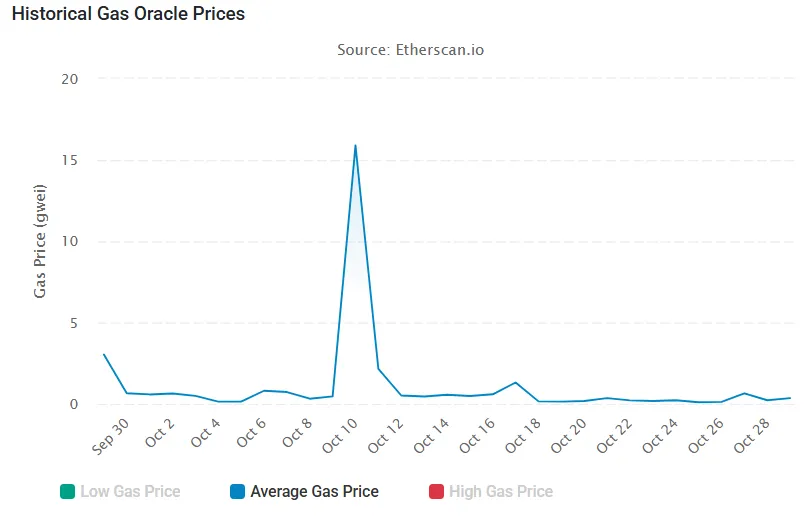Click the red High Gas Price swatch
This screenshot has height=516, width=812.
pyautogui.click(x=436, y=491)
